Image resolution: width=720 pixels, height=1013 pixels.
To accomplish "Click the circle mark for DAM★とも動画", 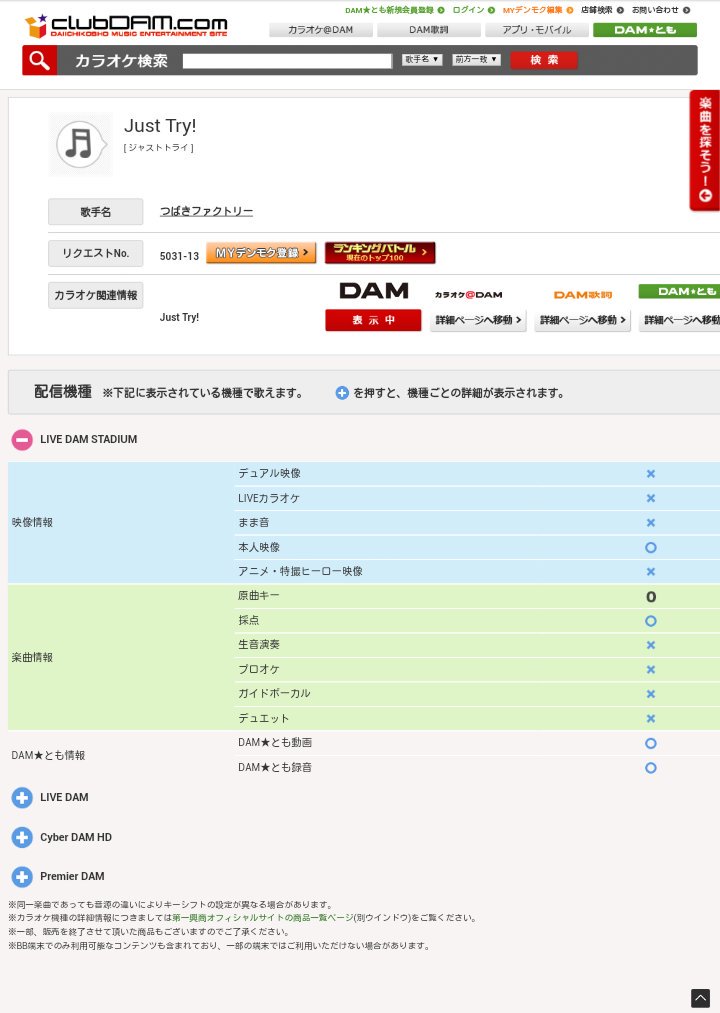I will (651, 744).
